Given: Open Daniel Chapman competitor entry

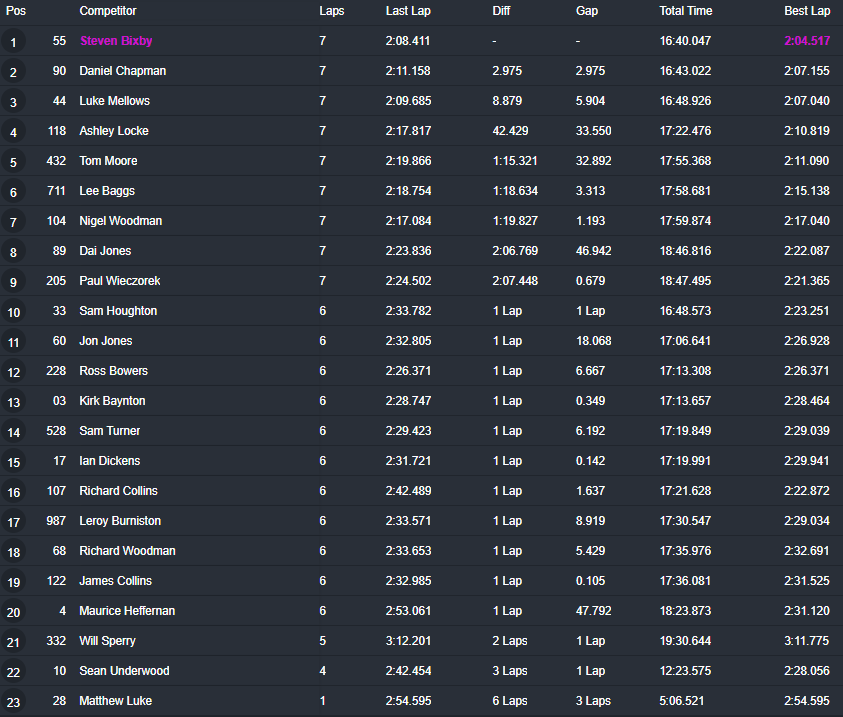Looking at the screenshot, I should pyautogui.click(x=123, y=71).
